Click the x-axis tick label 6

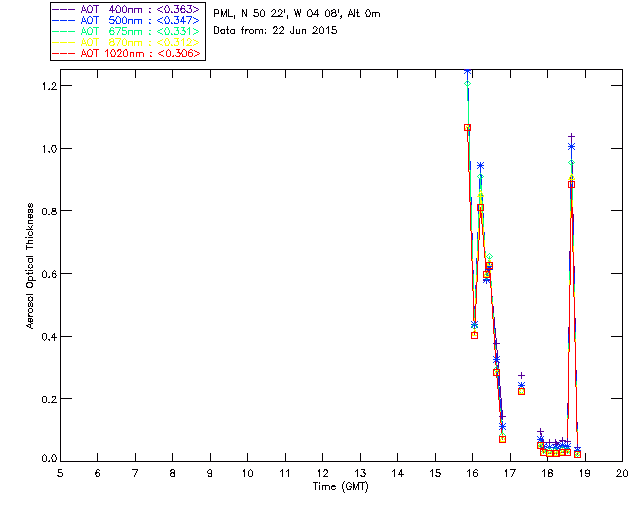point(98,473)
